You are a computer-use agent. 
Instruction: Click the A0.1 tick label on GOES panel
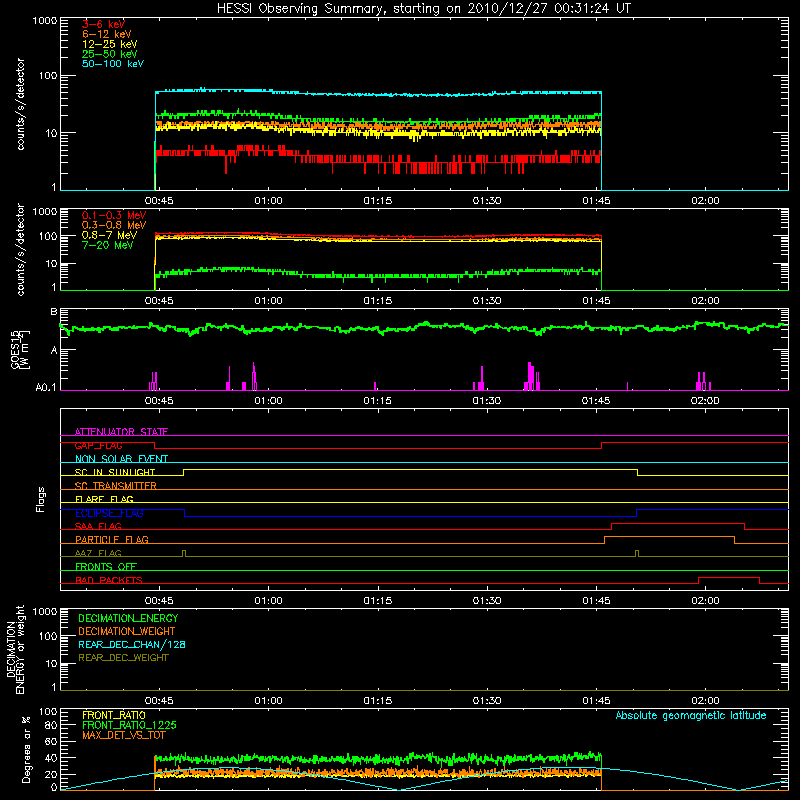coord(46,387)
